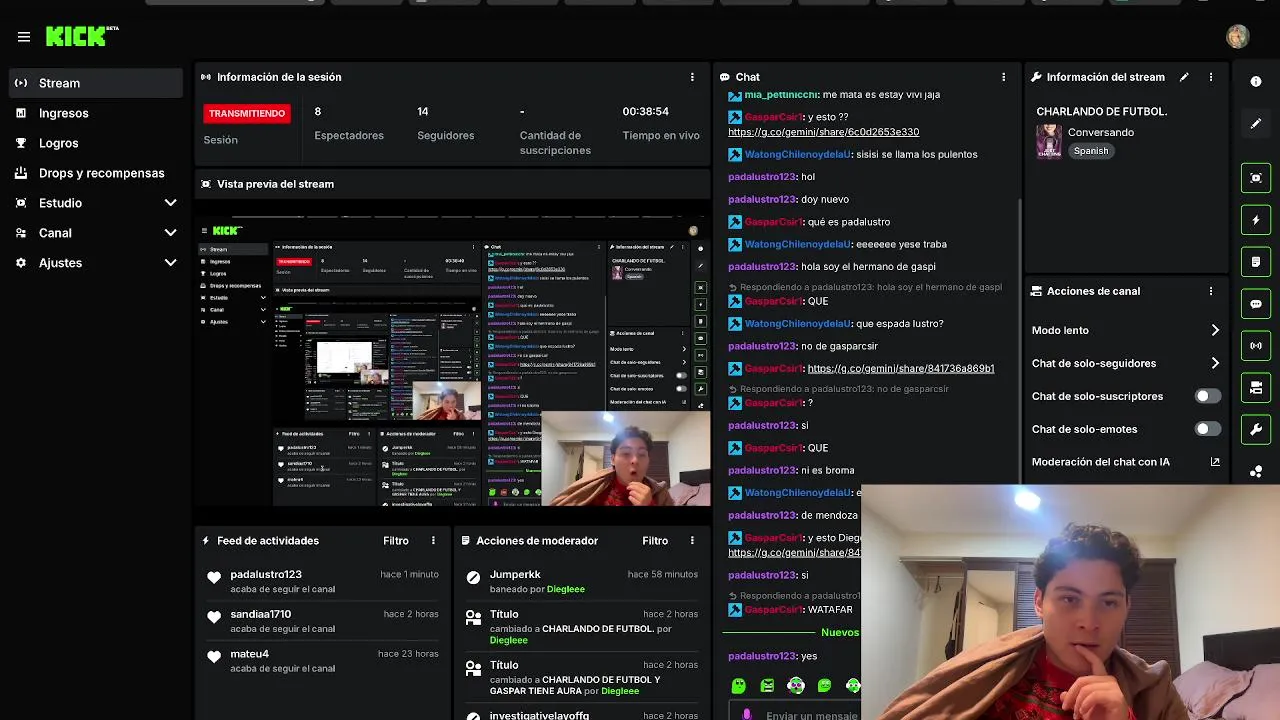Open Logros in left navigation
This screenshot has width=1280, height=720.
tap(96, 143)
